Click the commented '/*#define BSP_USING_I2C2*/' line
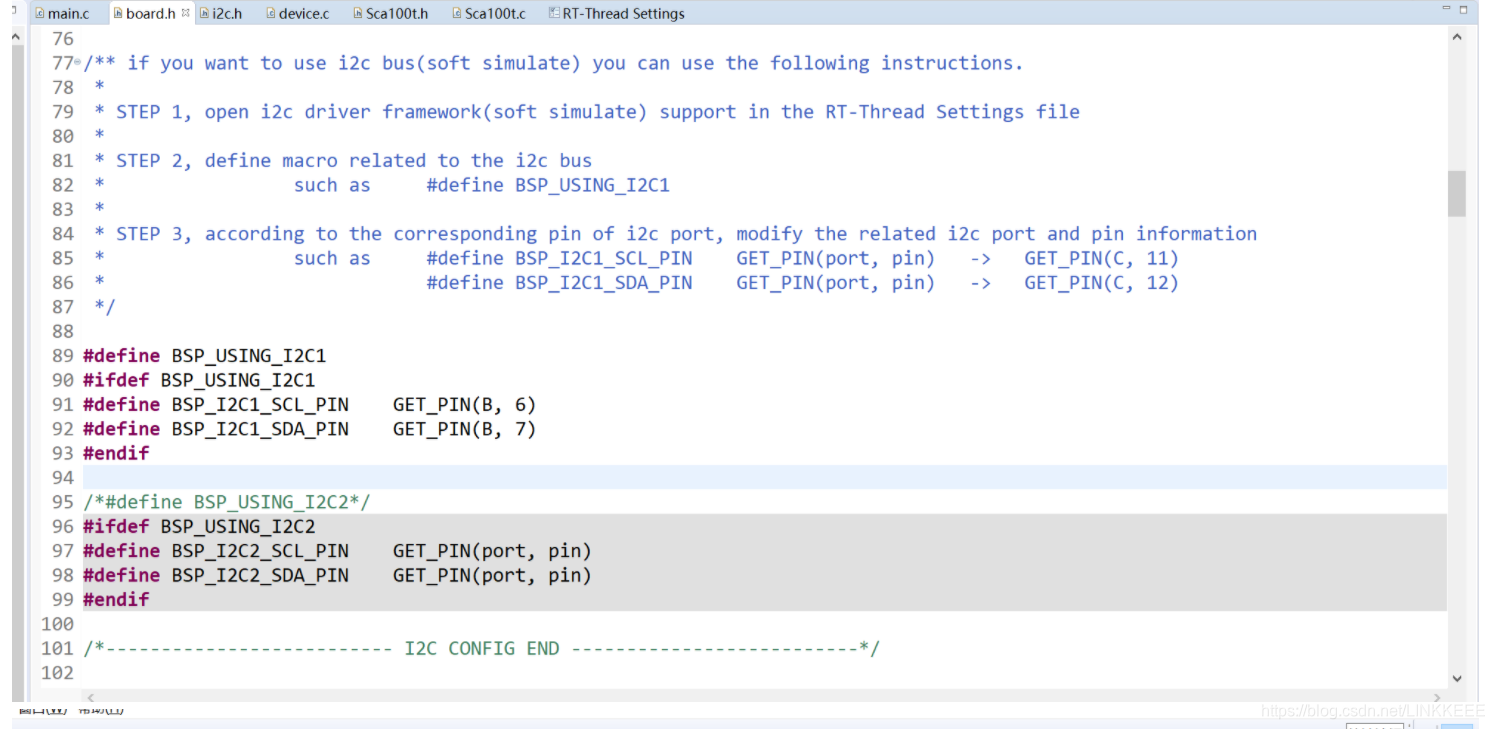The image size is (1494, 729). pyautogui.click(x=227, y=502)
